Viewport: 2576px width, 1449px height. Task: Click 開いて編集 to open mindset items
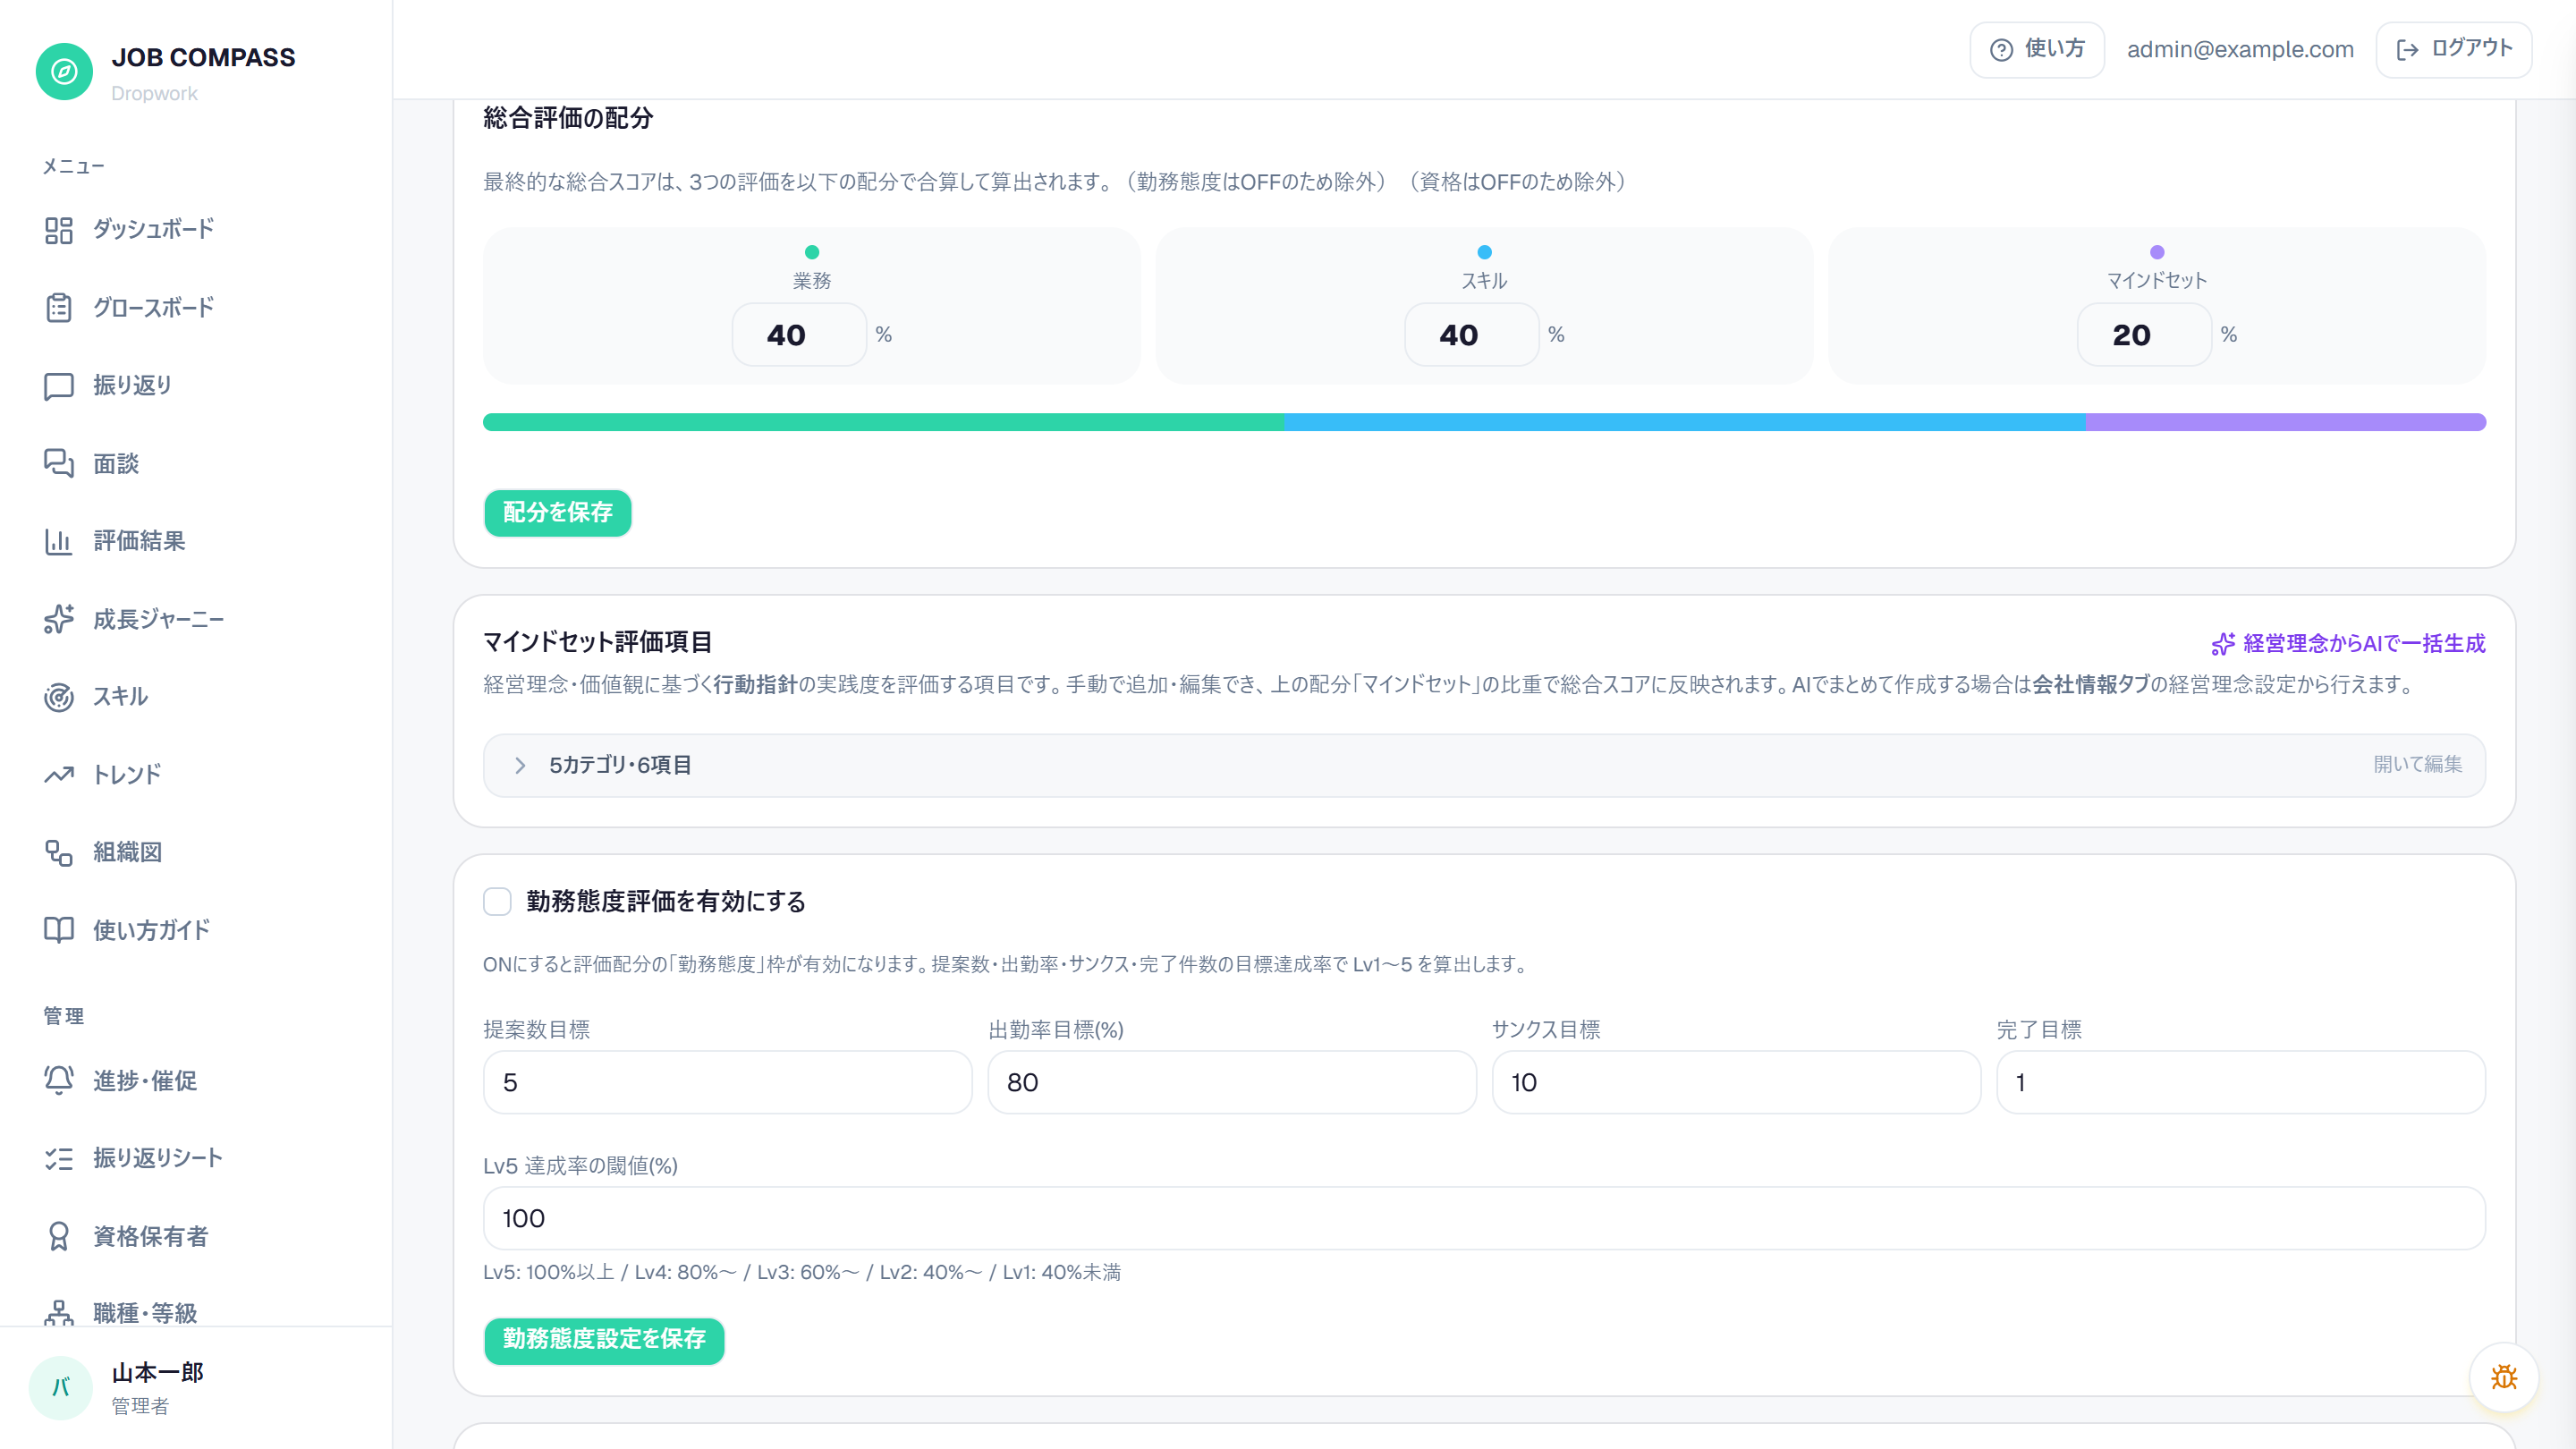(x=2417, y=765)
